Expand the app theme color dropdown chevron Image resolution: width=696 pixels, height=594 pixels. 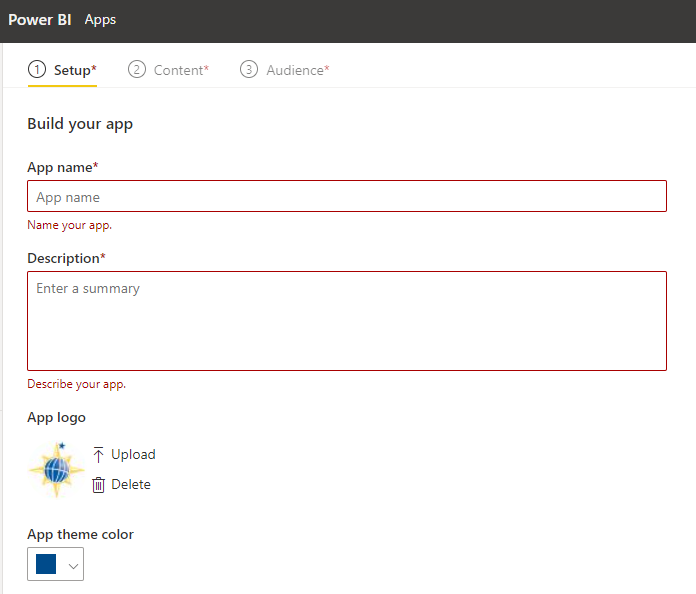(x=73, y=566)
